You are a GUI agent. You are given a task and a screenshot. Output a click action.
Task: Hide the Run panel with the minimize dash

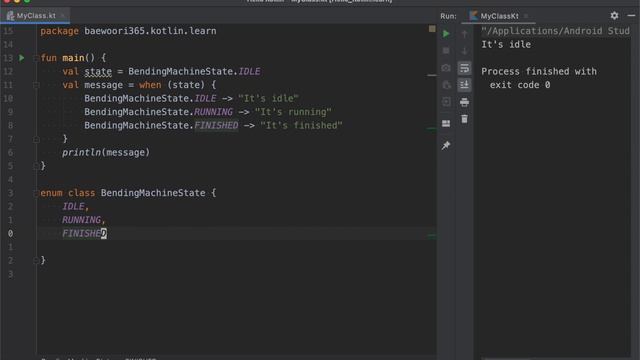631,16
